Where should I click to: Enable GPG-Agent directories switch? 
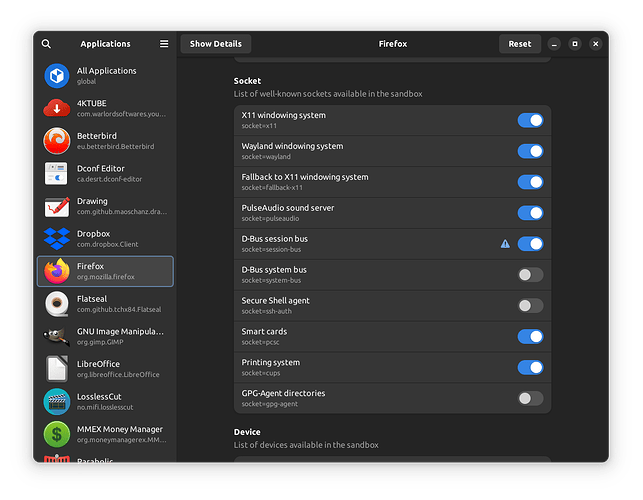(x=530, y=398)
